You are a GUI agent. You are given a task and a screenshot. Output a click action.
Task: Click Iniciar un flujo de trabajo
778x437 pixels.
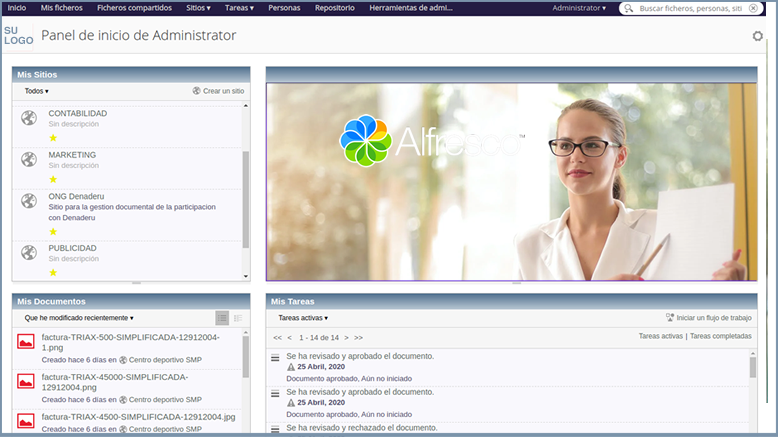714,317
